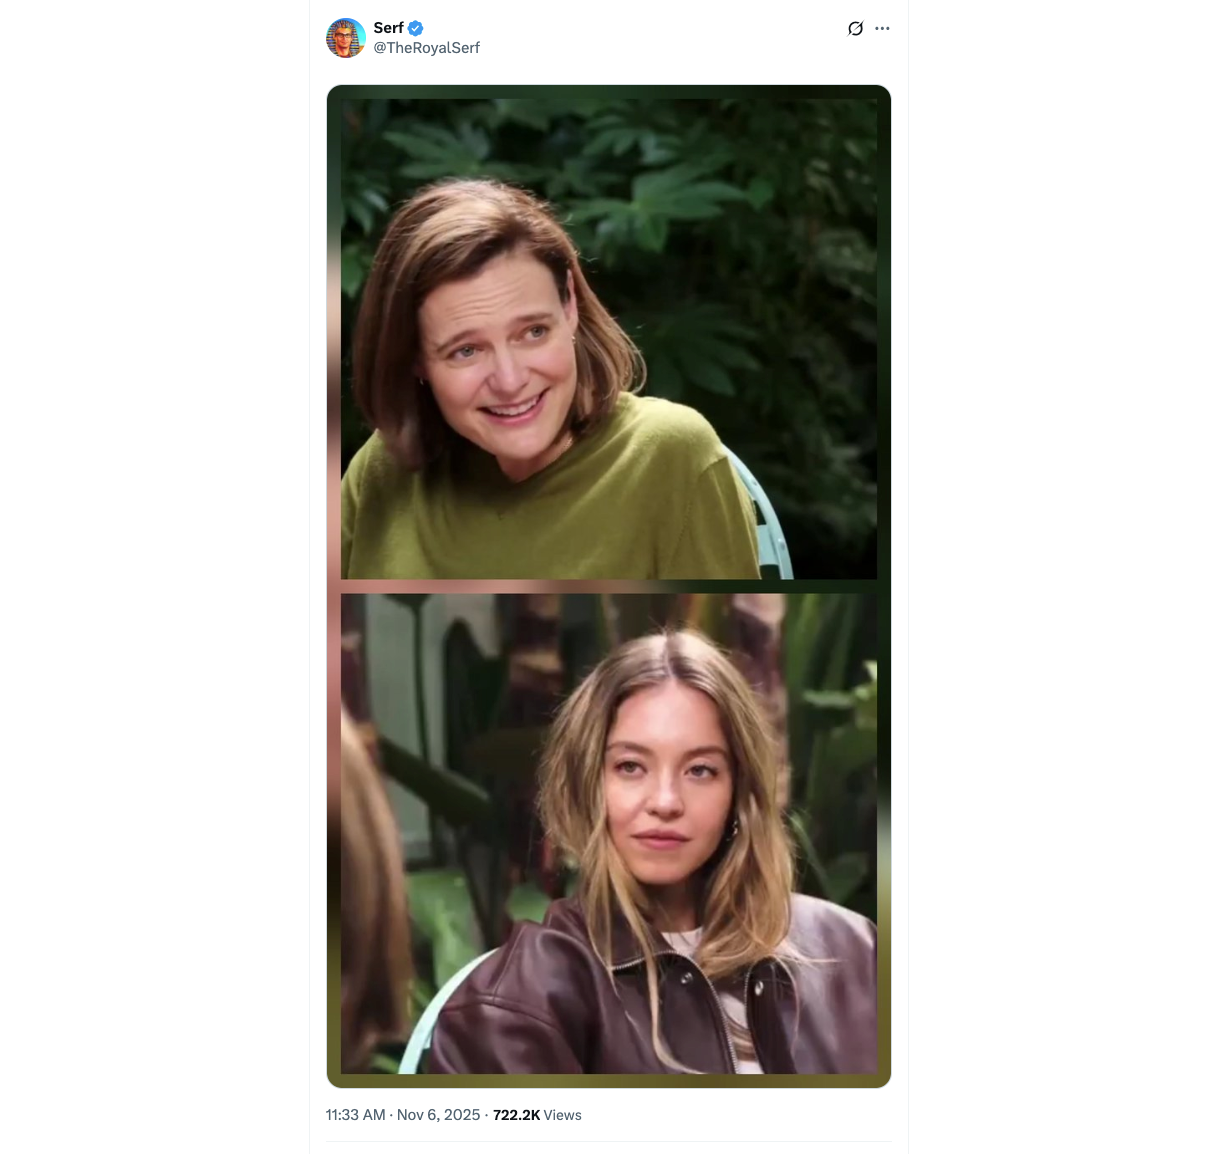The width and height of the screenshot is (1228, 1154).
Task: Click the blue verified badge beside Serf
Action: (416, 28)
